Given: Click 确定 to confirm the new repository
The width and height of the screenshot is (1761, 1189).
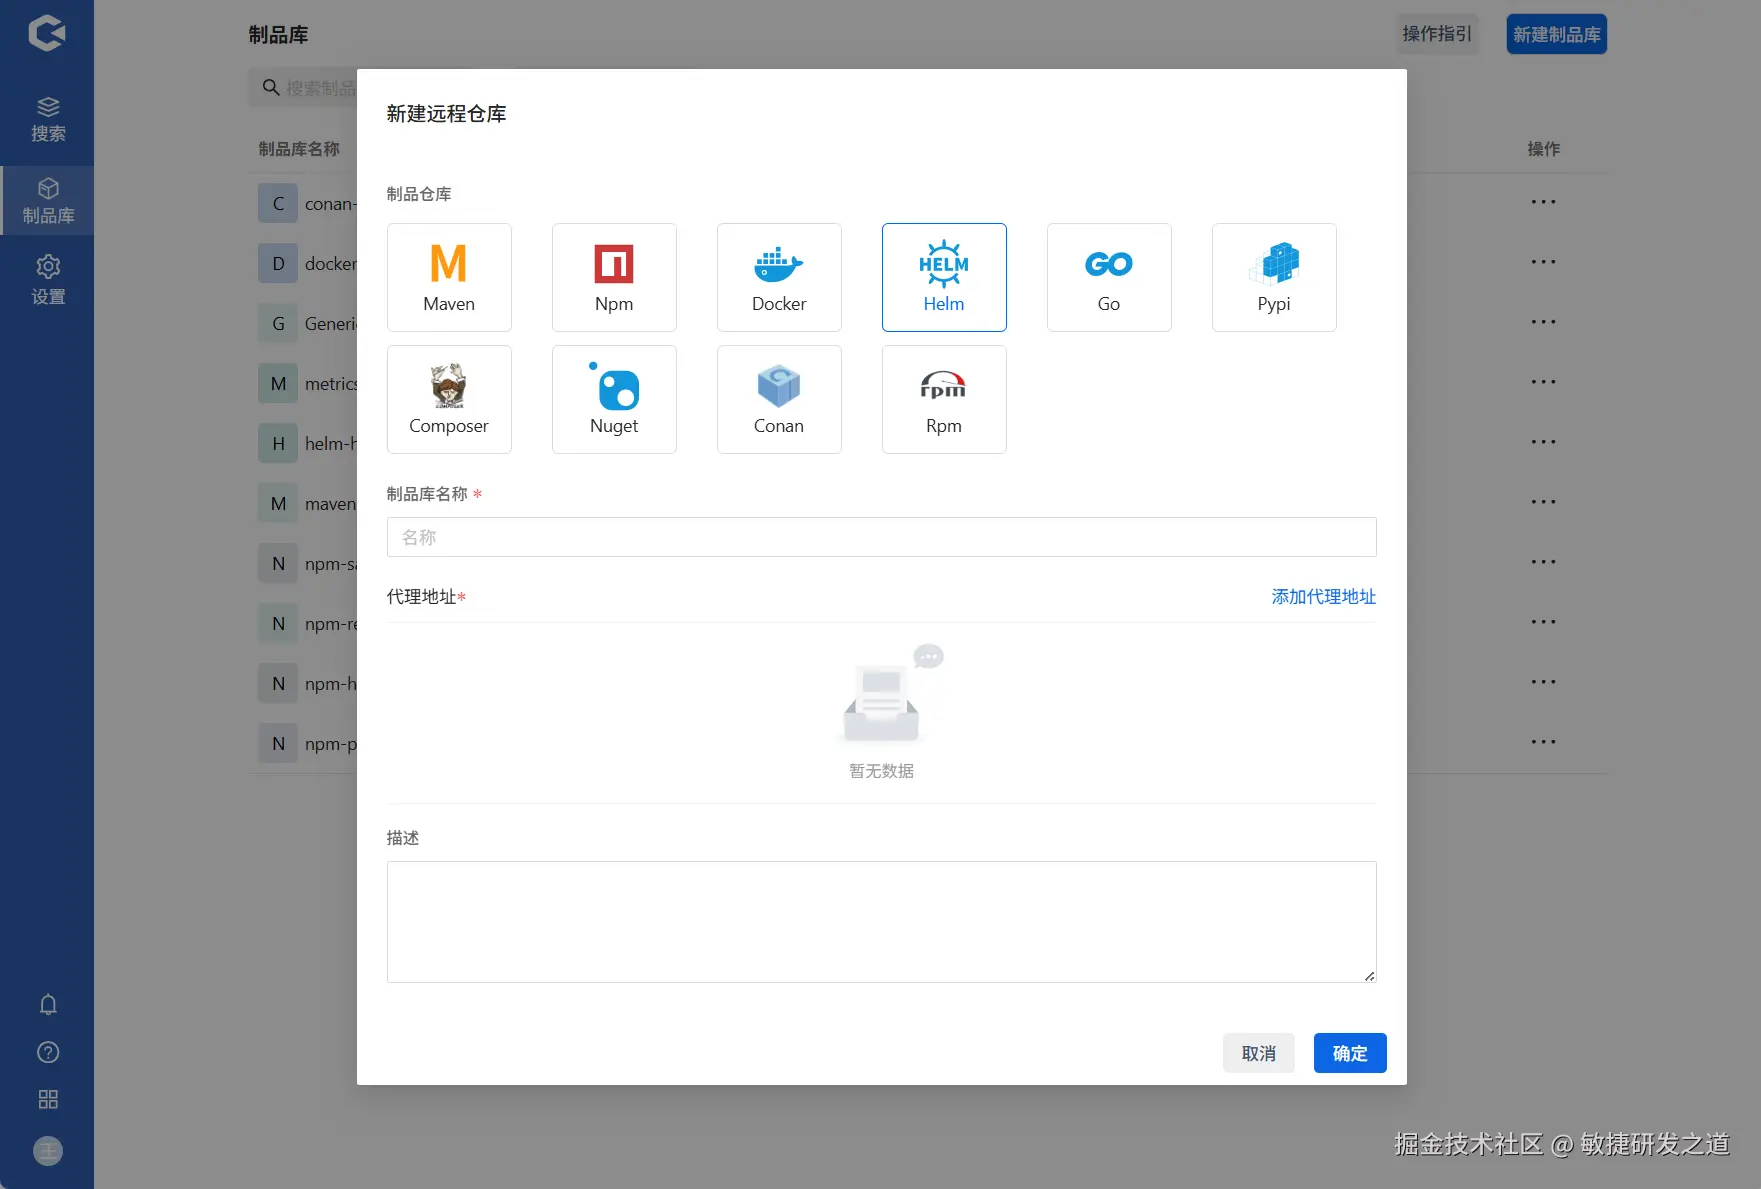Looking at the screenshot, I should 1350,1053.
